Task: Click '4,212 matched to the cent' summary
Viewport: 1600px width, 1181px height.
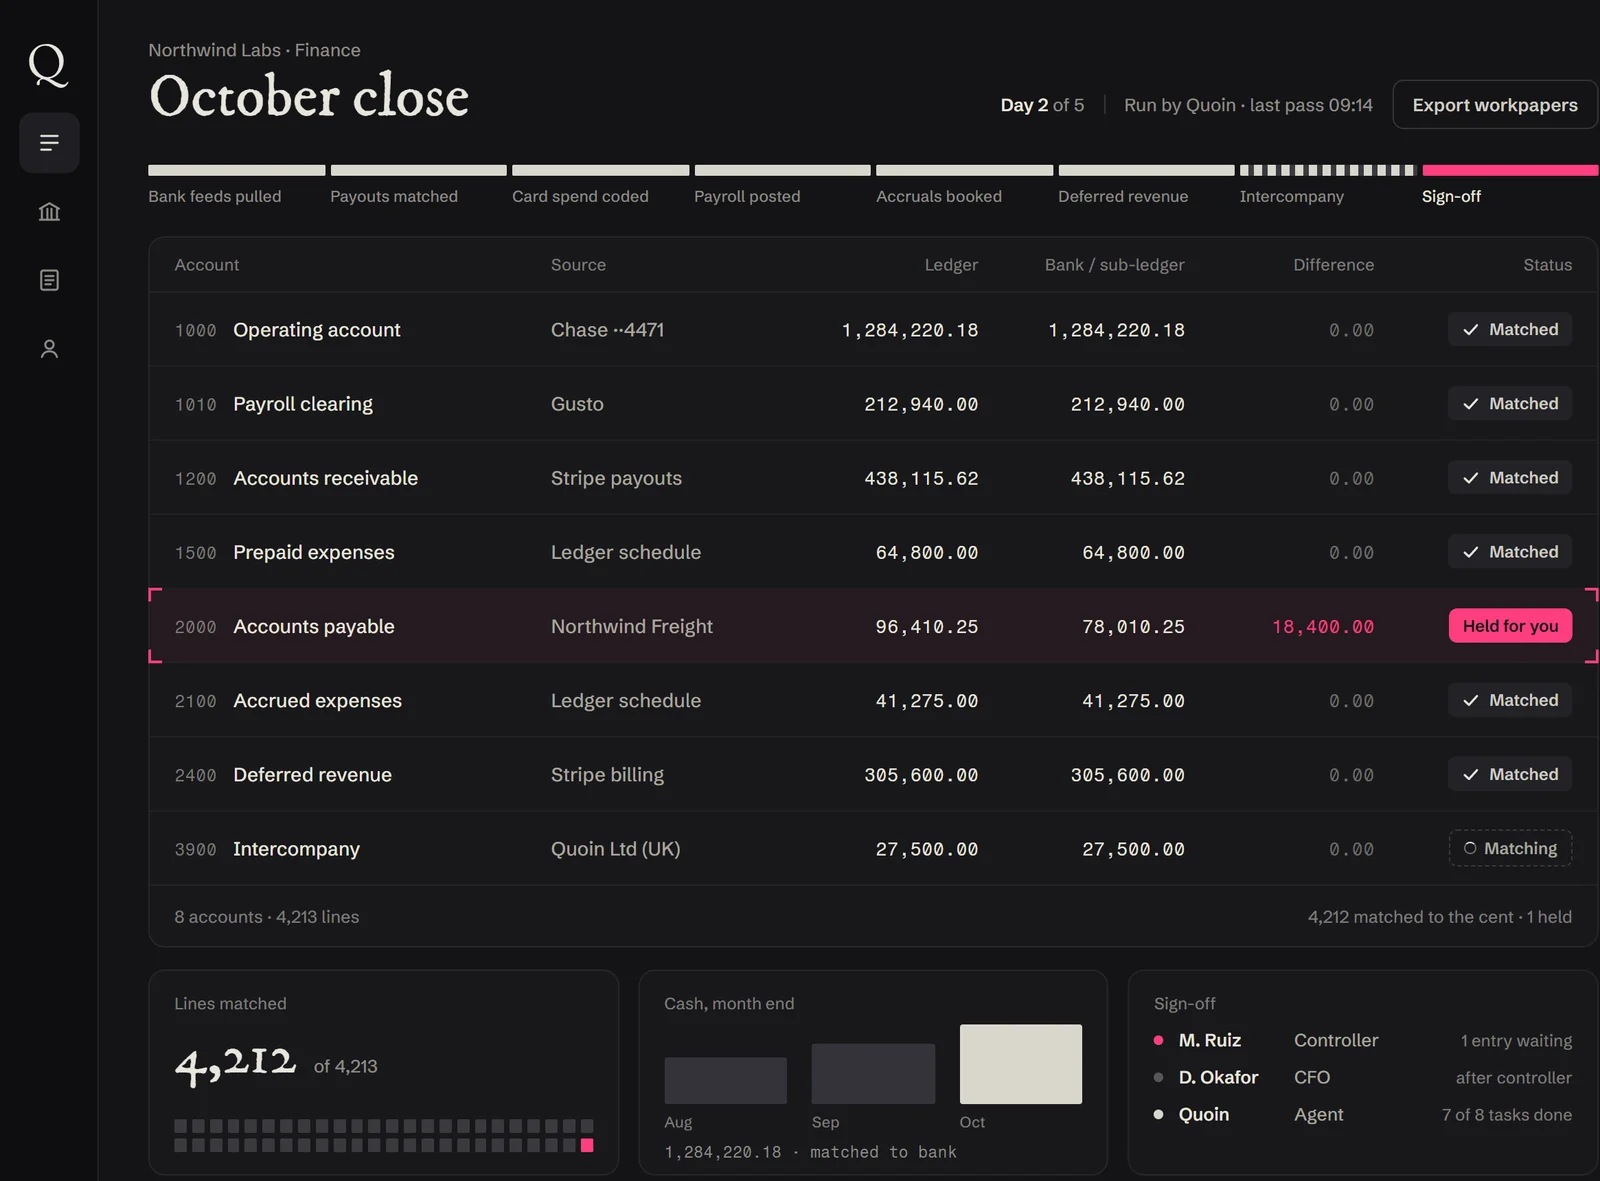Action: click(x=1410, y=917)
